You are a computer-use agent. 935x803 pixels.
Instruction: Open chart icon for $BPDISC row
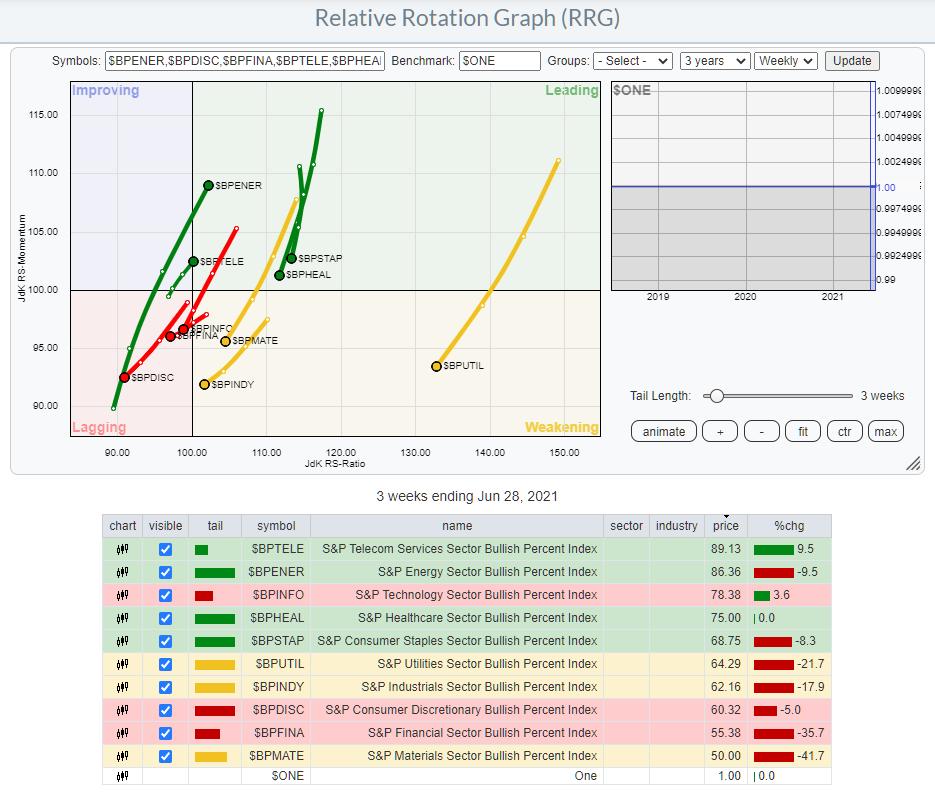tap(123, 710)
